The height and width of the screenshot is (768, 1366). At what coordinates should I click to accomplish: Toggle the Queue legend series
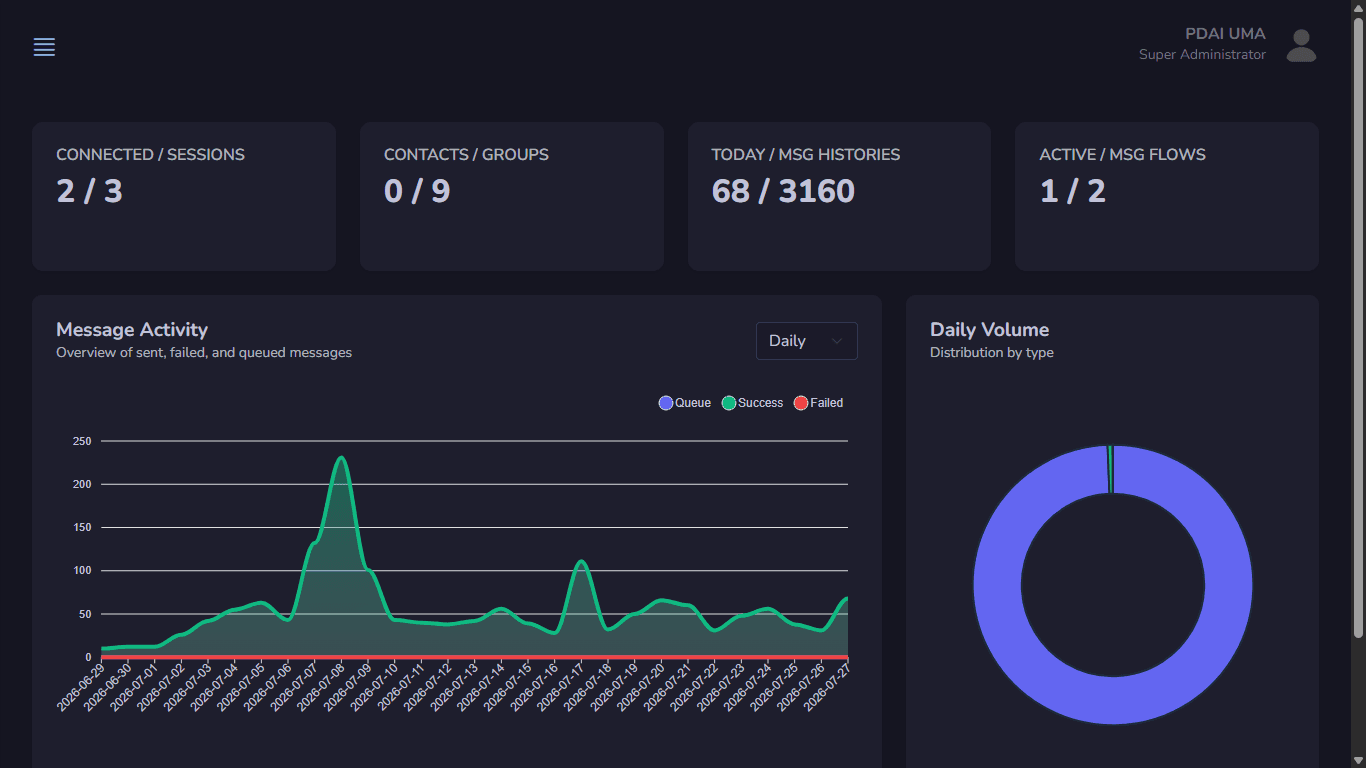[x=685, y=403]
